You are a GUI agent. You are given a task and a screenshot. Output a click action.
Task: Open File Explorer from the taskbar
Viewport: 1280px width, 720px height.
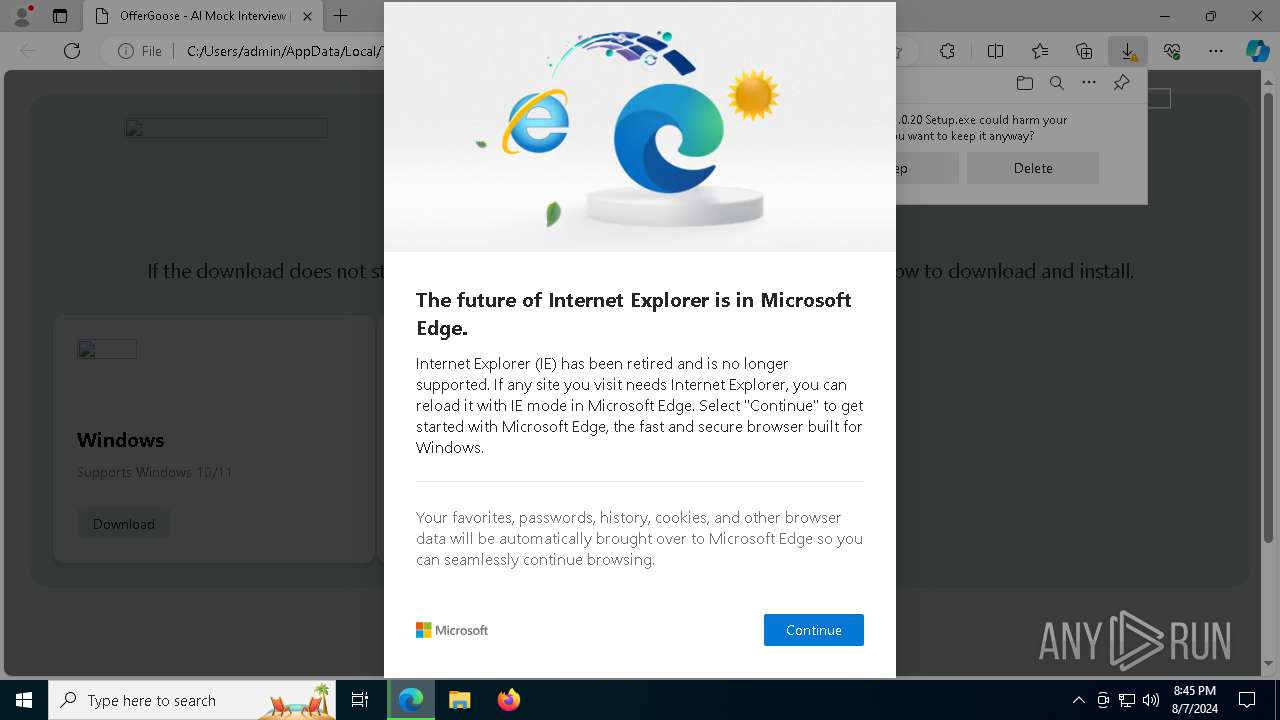(459, 700)
